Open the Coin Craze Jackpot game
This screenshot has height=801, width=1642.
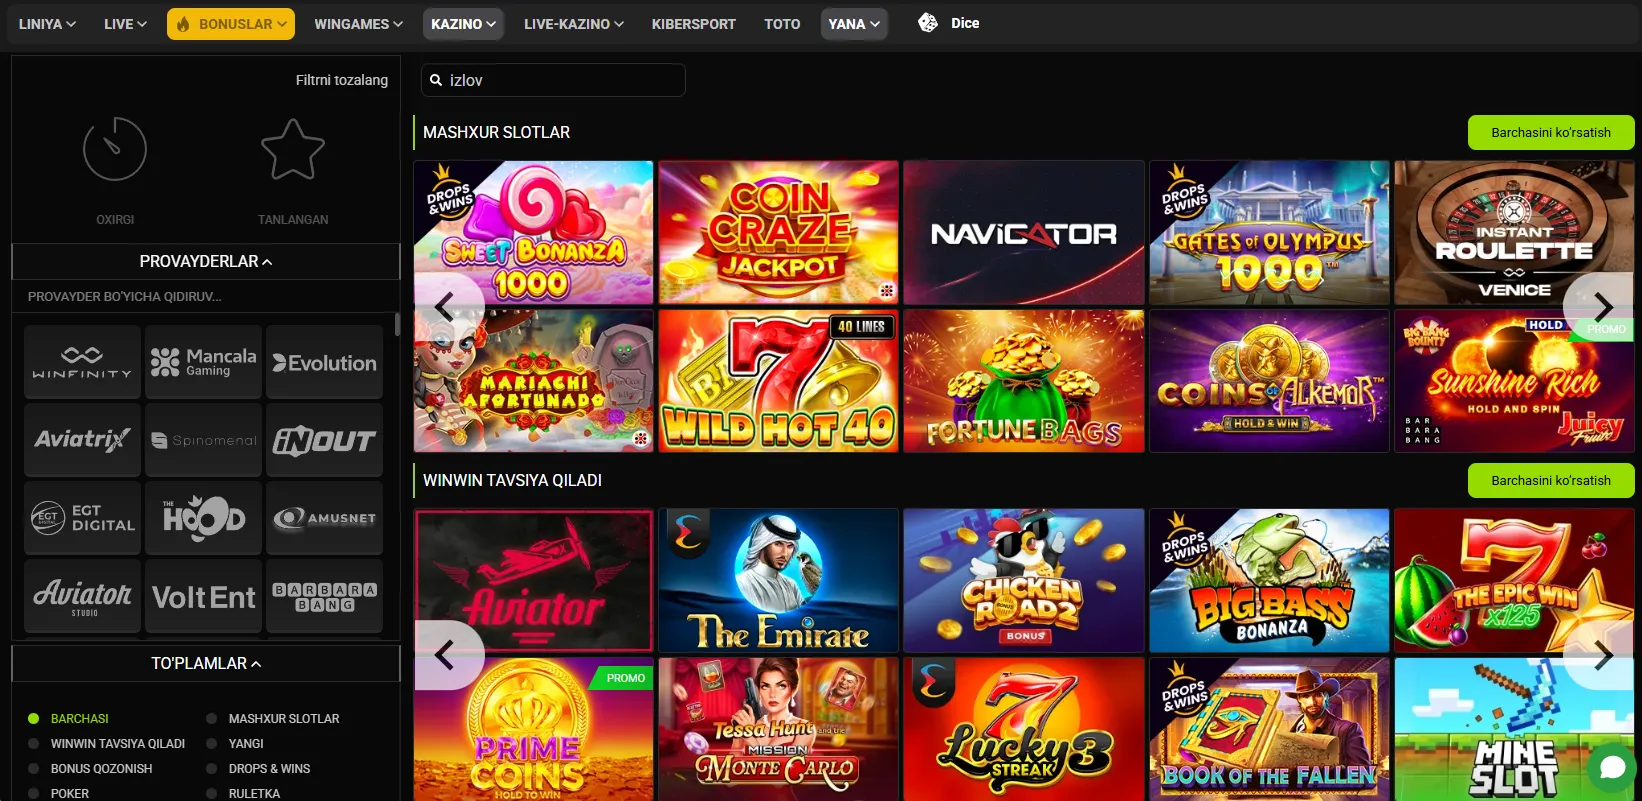[779, 233]
